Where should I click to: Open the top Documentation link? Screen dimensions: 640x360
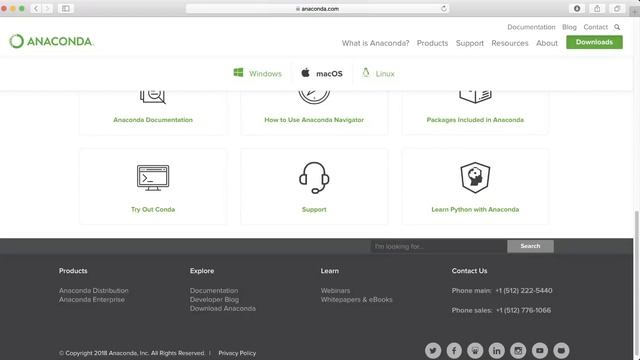[531, 27]
